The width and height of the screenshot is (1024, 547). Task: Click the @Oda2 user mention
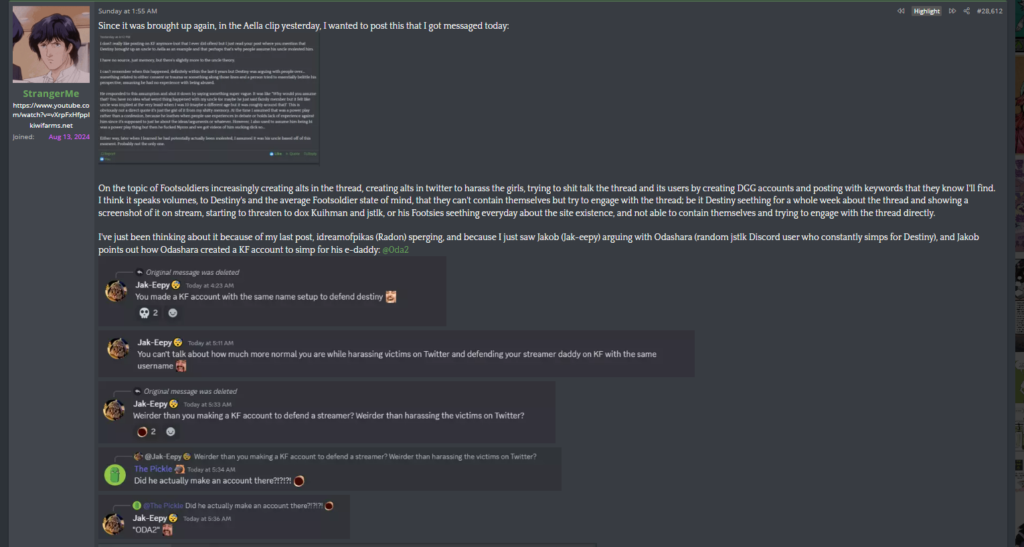[395, 249]
